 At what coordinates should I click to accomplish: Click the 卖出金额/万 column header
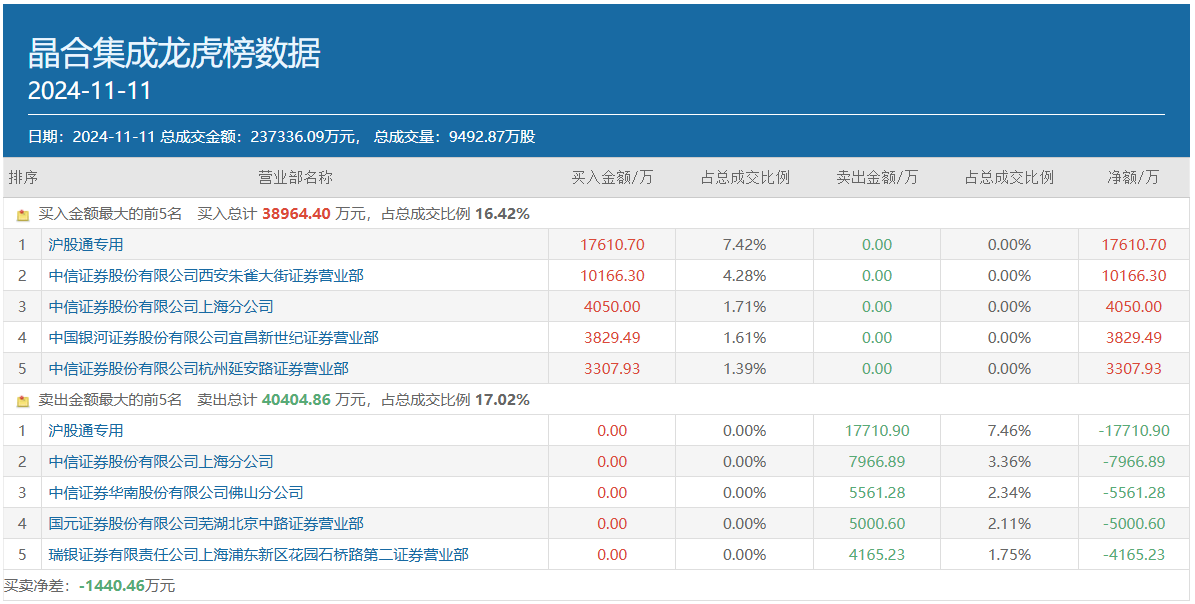[x=877, y=178]
